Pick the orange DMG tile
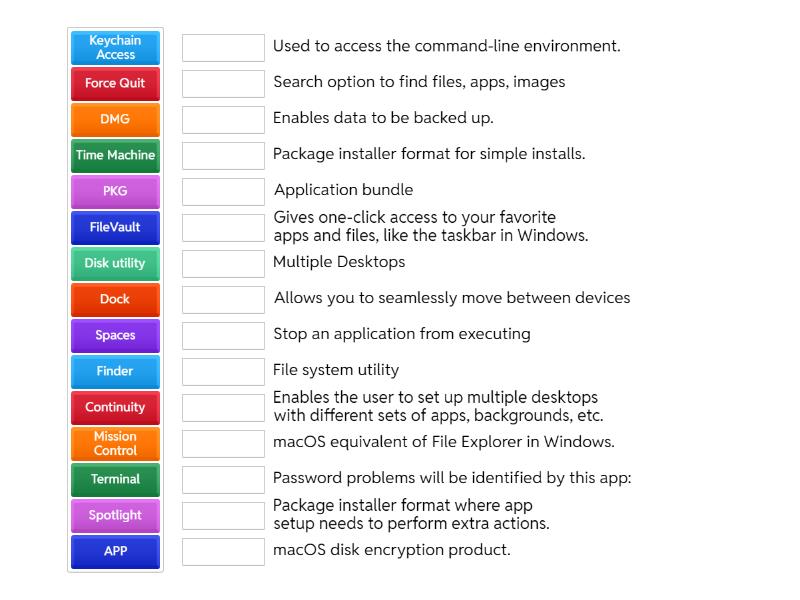This screenshot has width=800, height=600. pyautogui.click(x=115, y=119)
